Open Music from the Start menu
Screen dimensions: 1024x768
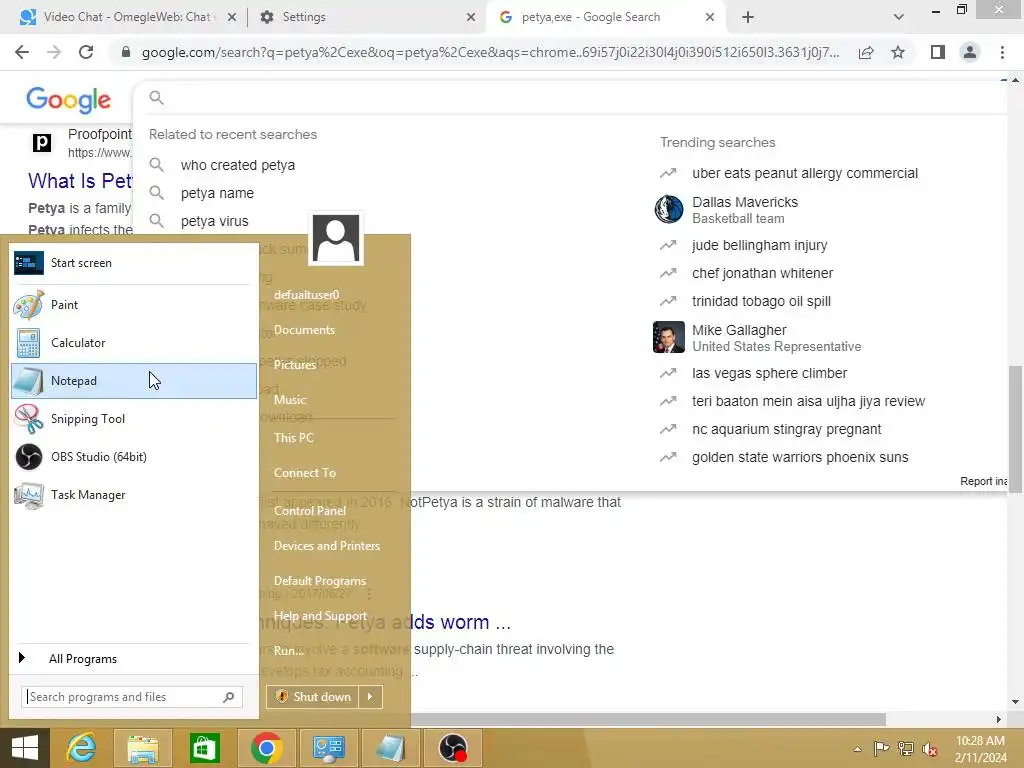[x=290, y=400]
